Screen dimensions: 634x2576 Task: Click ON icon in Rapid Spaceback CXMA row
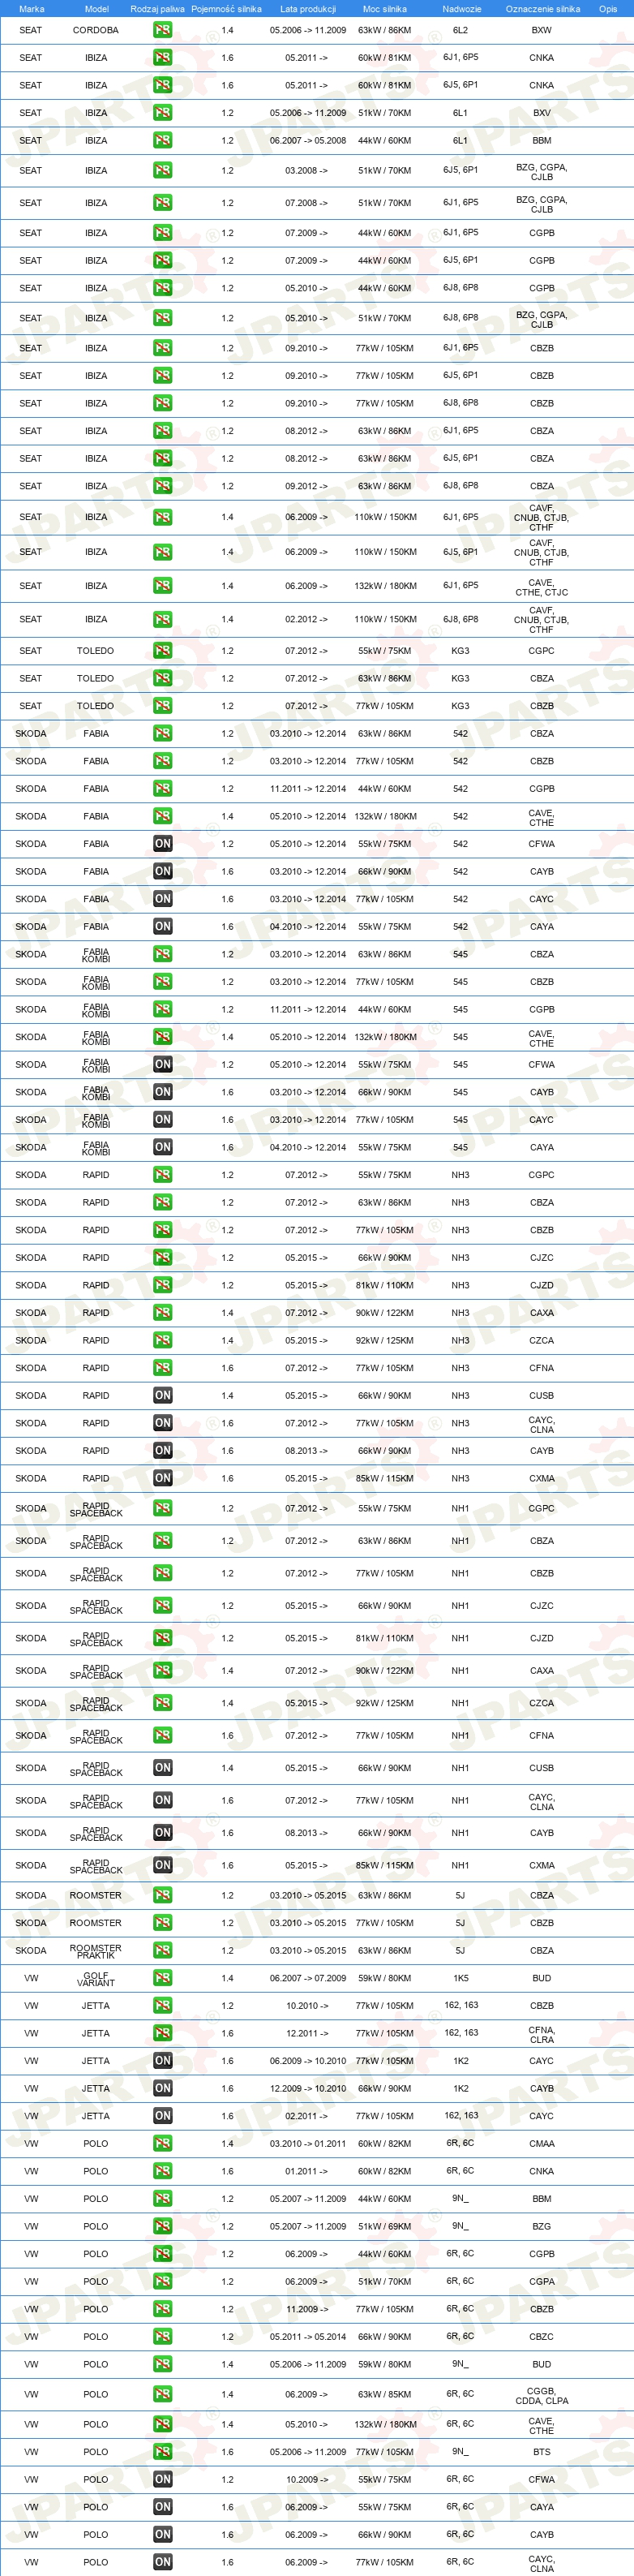tap(162, 1866)
